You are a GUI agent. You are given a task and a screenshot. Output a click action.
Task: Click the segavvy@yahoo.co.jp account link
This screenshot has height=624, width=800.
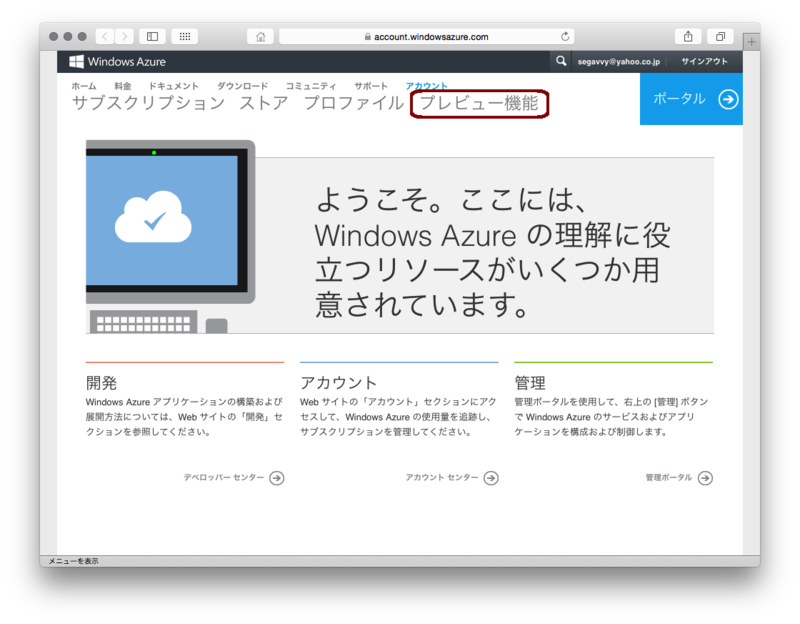coord(618,61)
